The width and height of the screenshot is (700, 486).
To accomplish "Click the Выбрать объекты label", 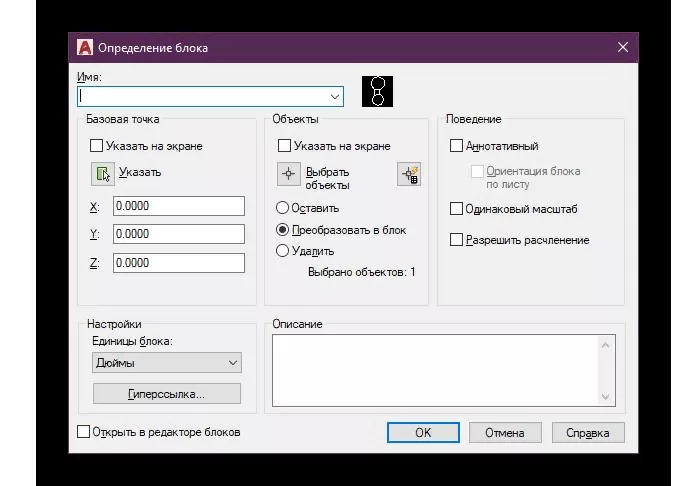I will pos(327,179).
